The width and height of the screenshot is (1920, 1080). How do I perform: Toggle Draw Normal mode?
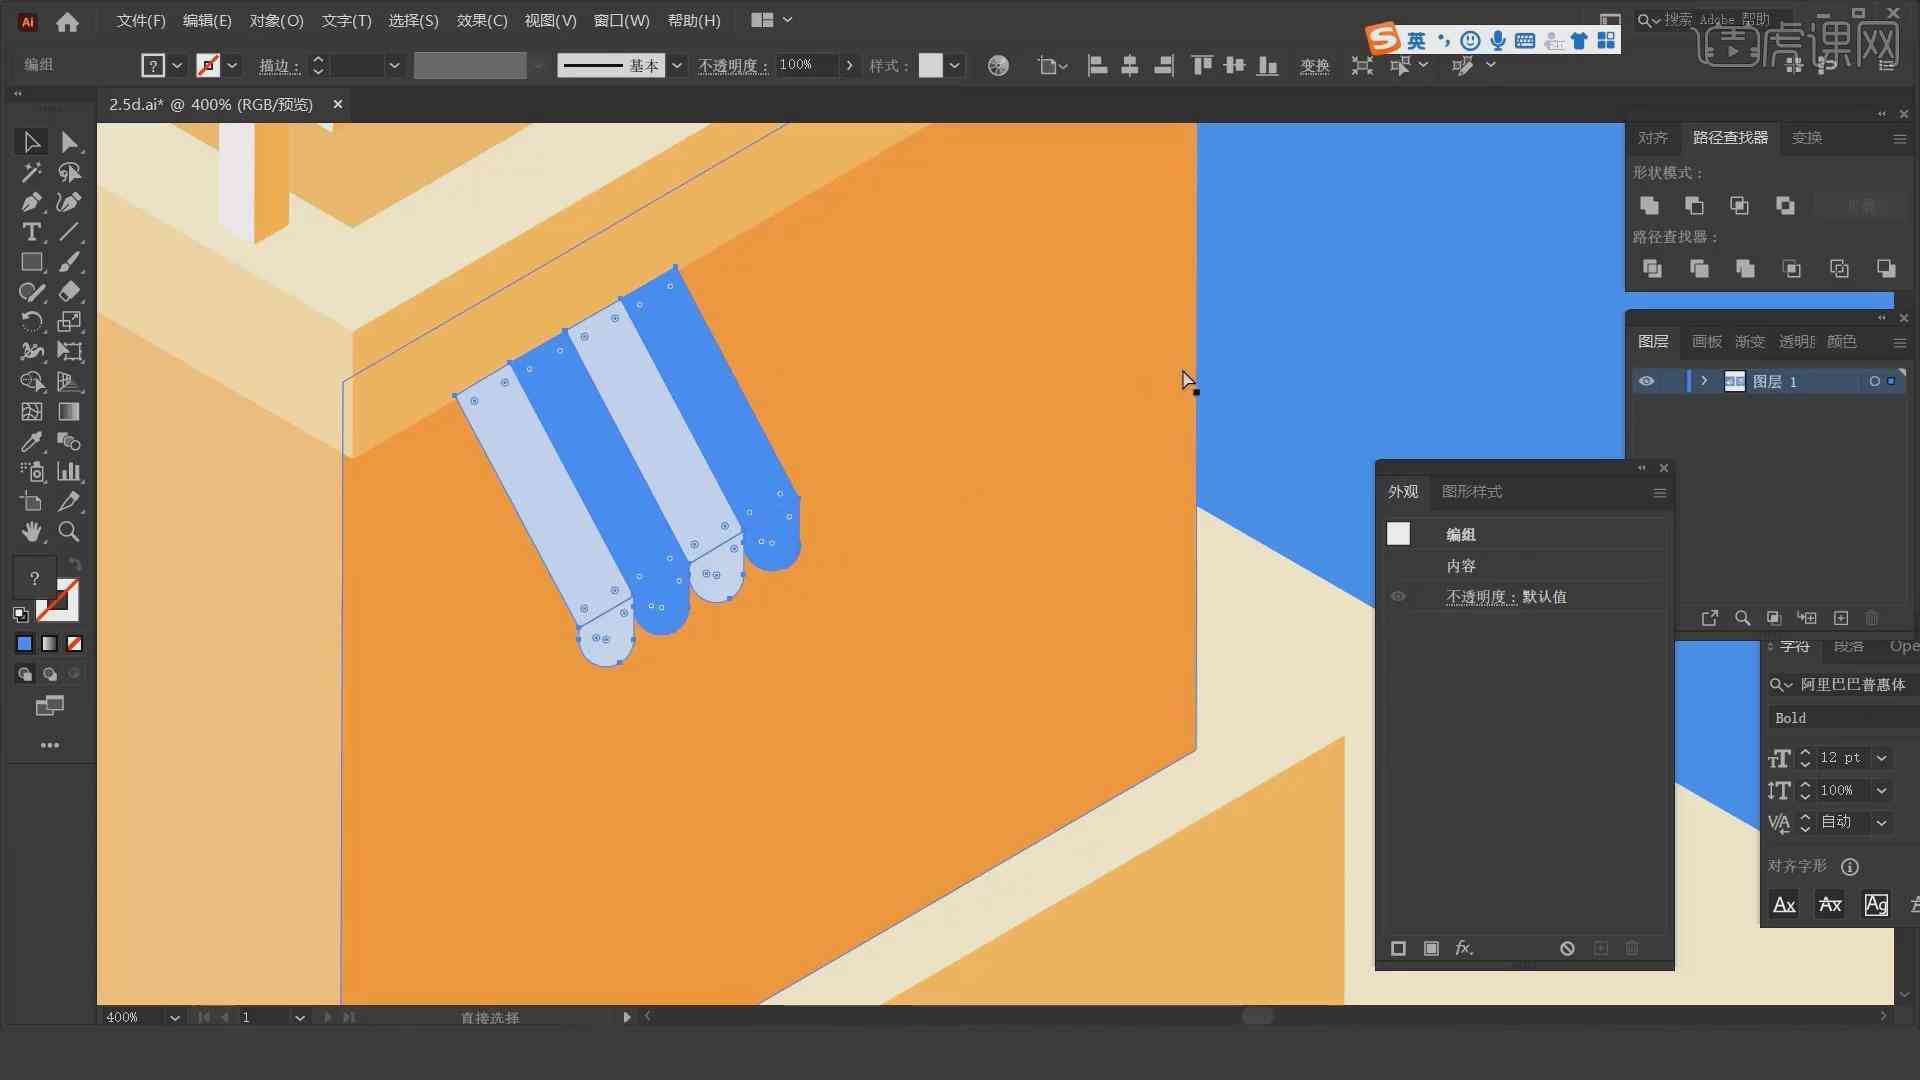[24, 674]
